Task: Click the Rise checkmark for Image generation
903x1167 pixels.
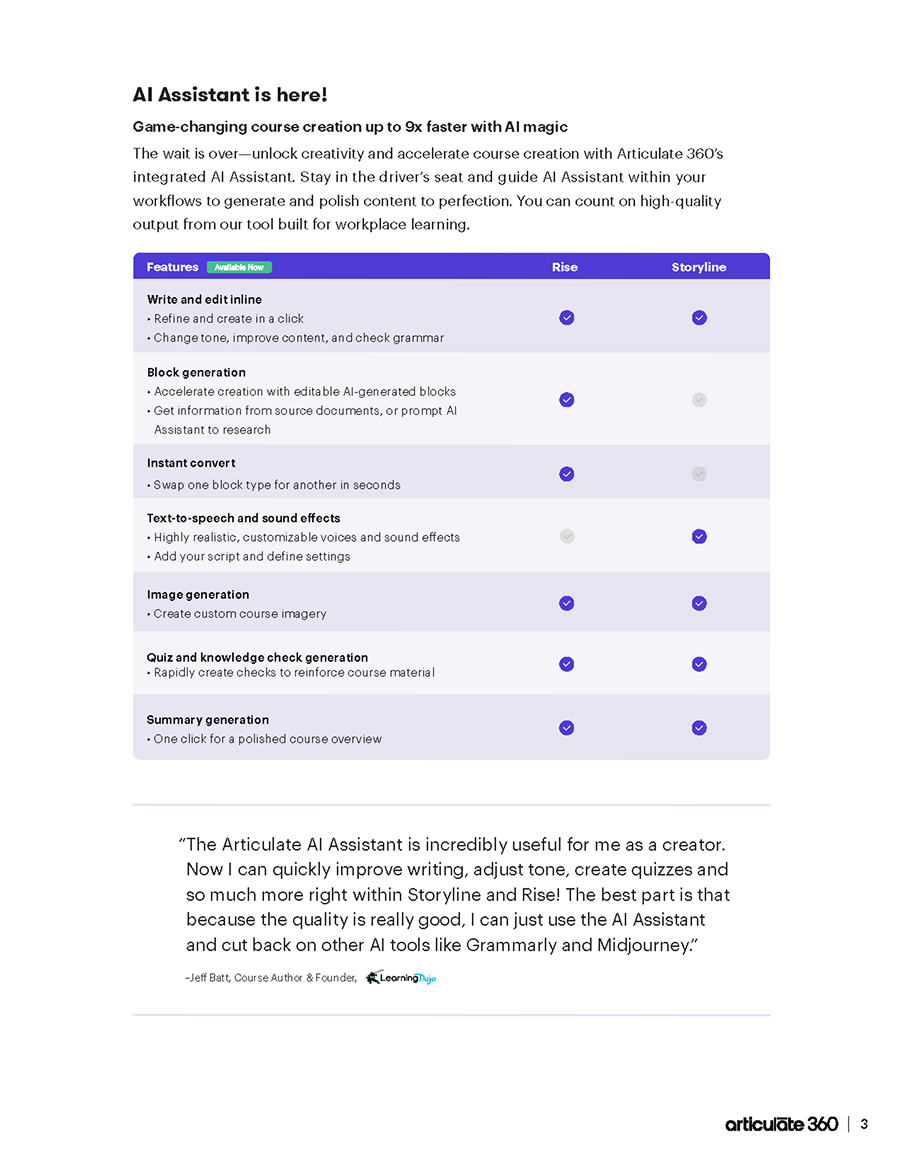Action: tap(567, 603)
